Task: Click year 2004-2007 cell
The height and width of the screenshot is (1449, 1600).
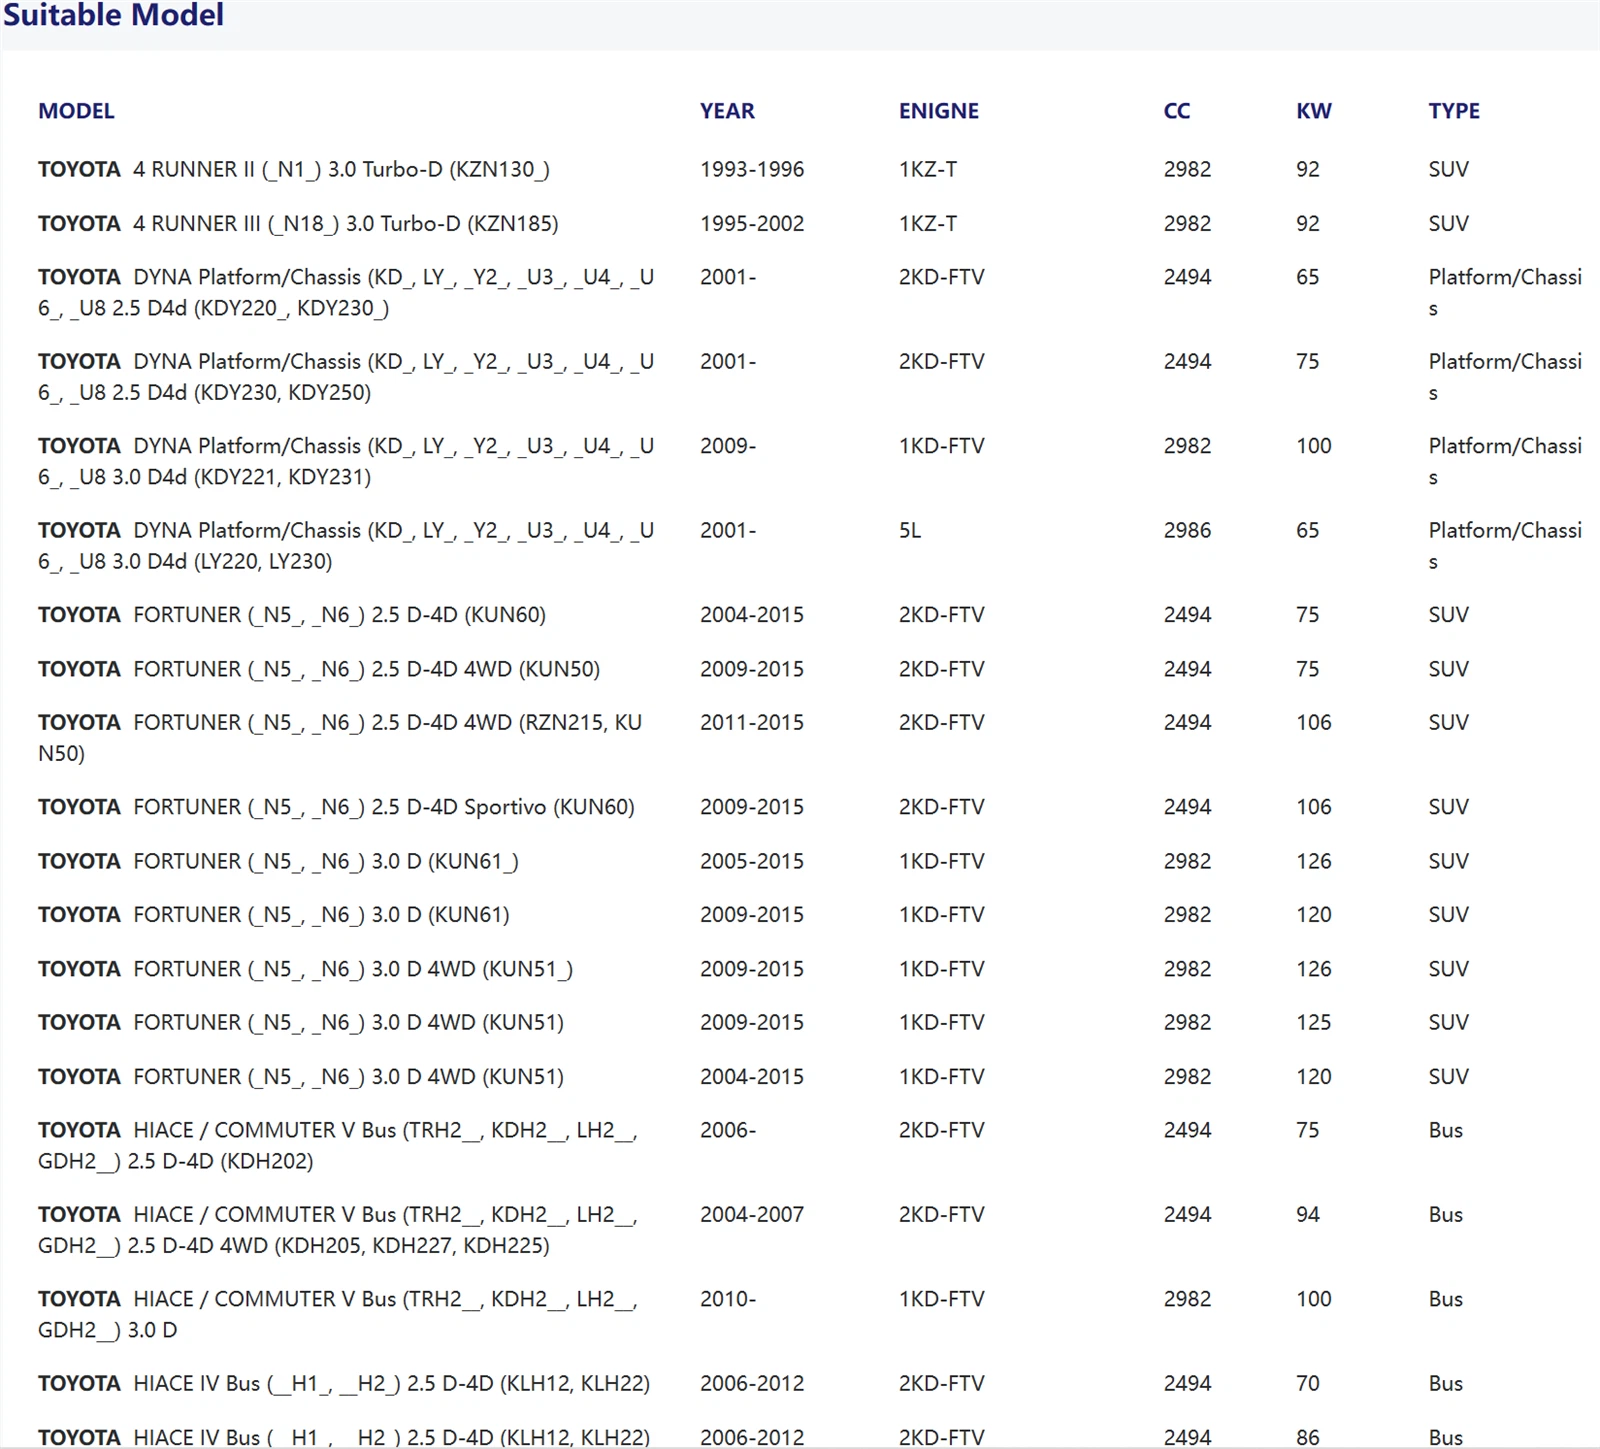Action: coord(752,1215)
